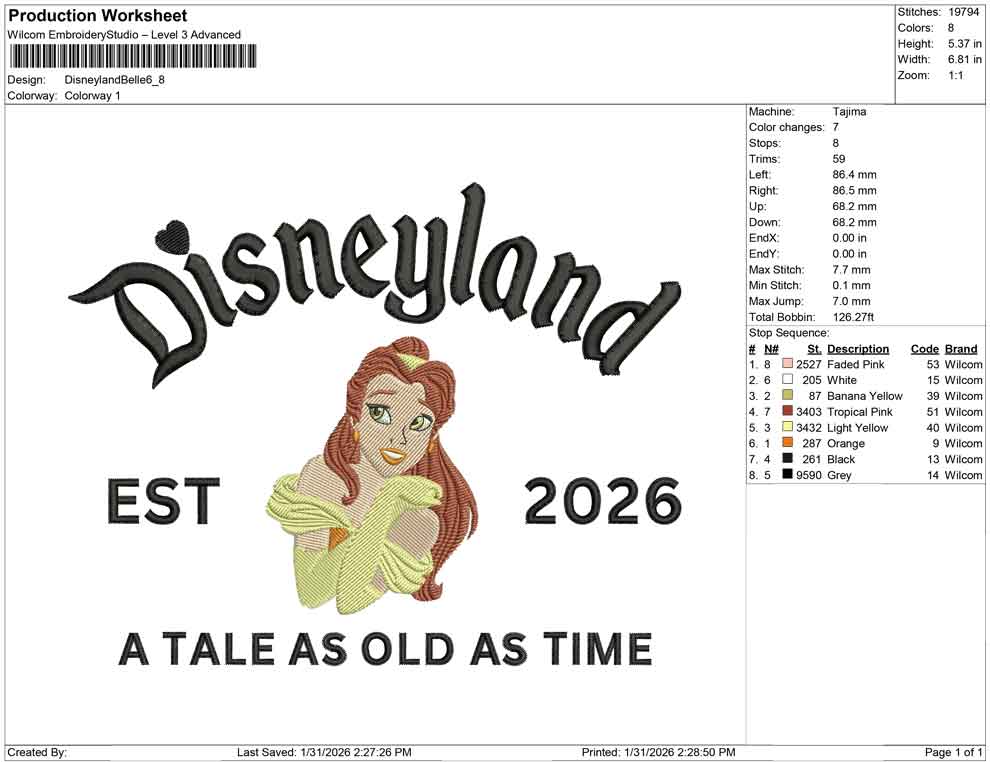The height and width of the screenshot is (762, 990).
Task: Select design name 'DisneylandBelle6_8'
Action: pos(114,80)
